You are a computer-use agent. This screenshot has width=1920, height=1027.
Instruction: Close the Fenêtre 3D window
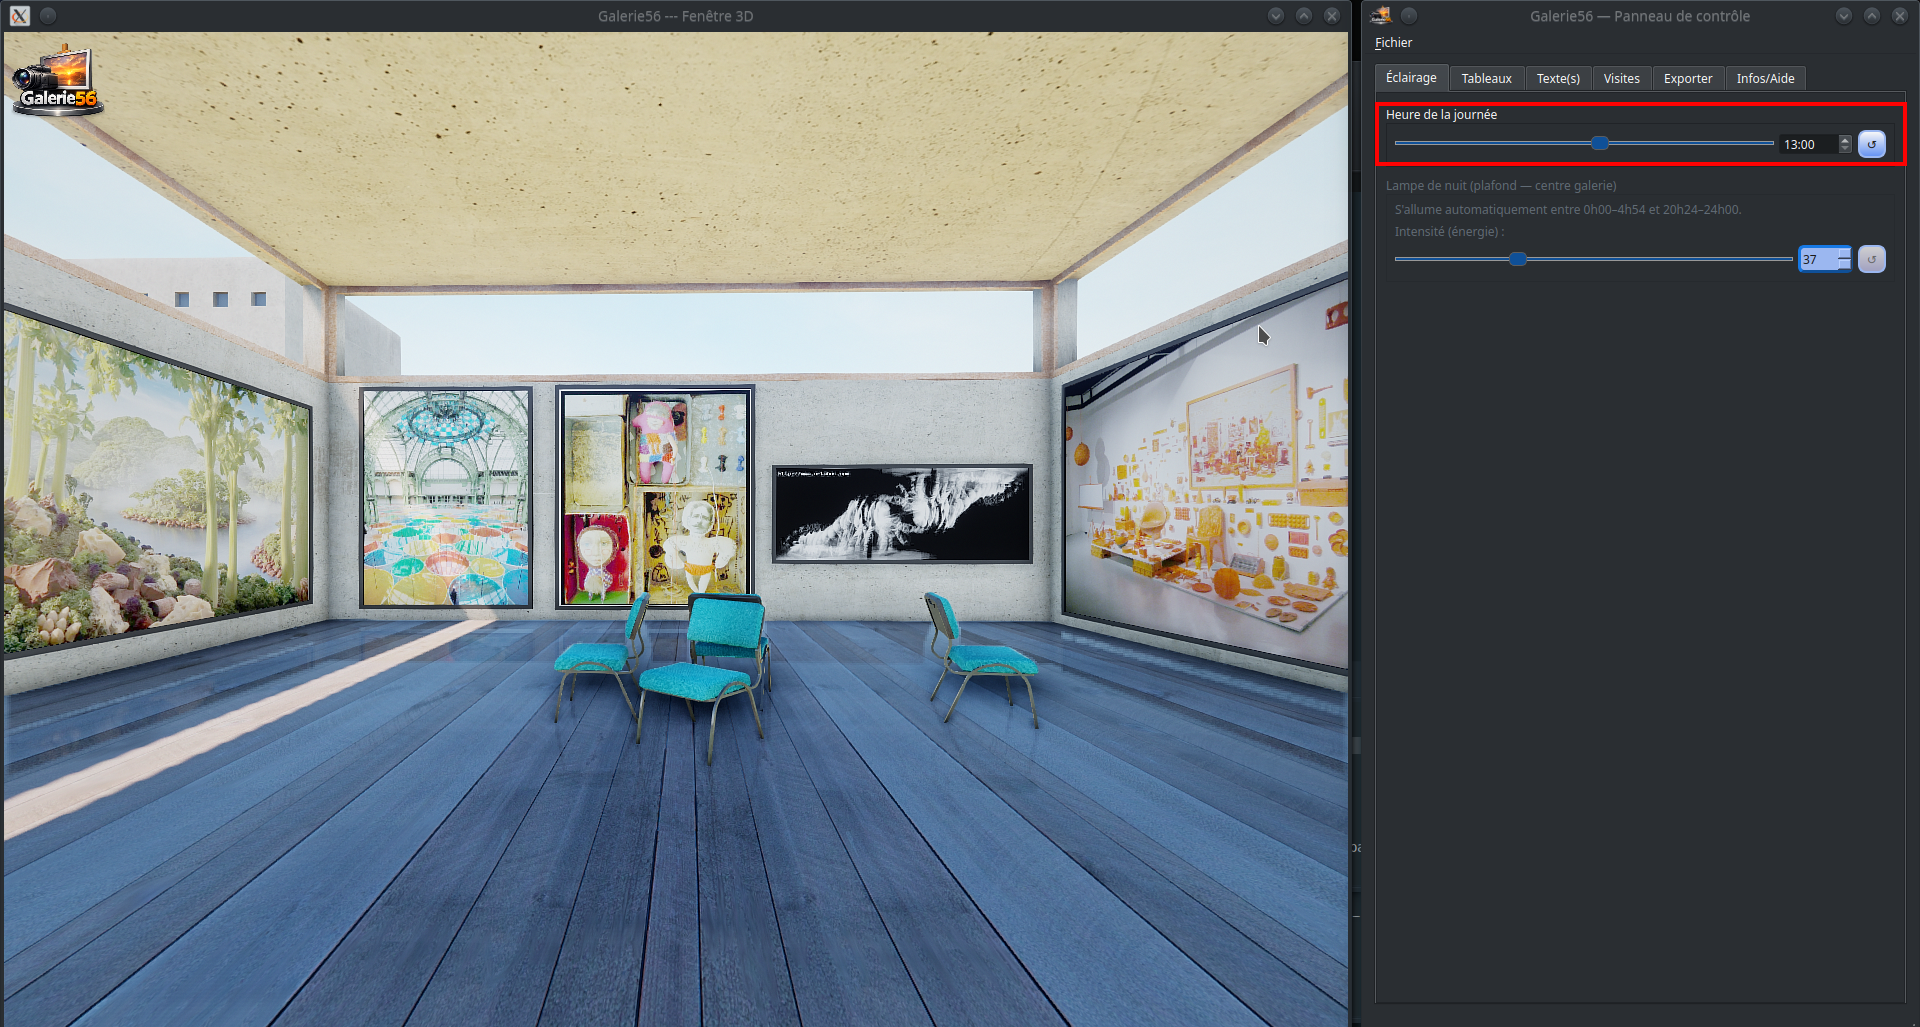pos(1332,16)
